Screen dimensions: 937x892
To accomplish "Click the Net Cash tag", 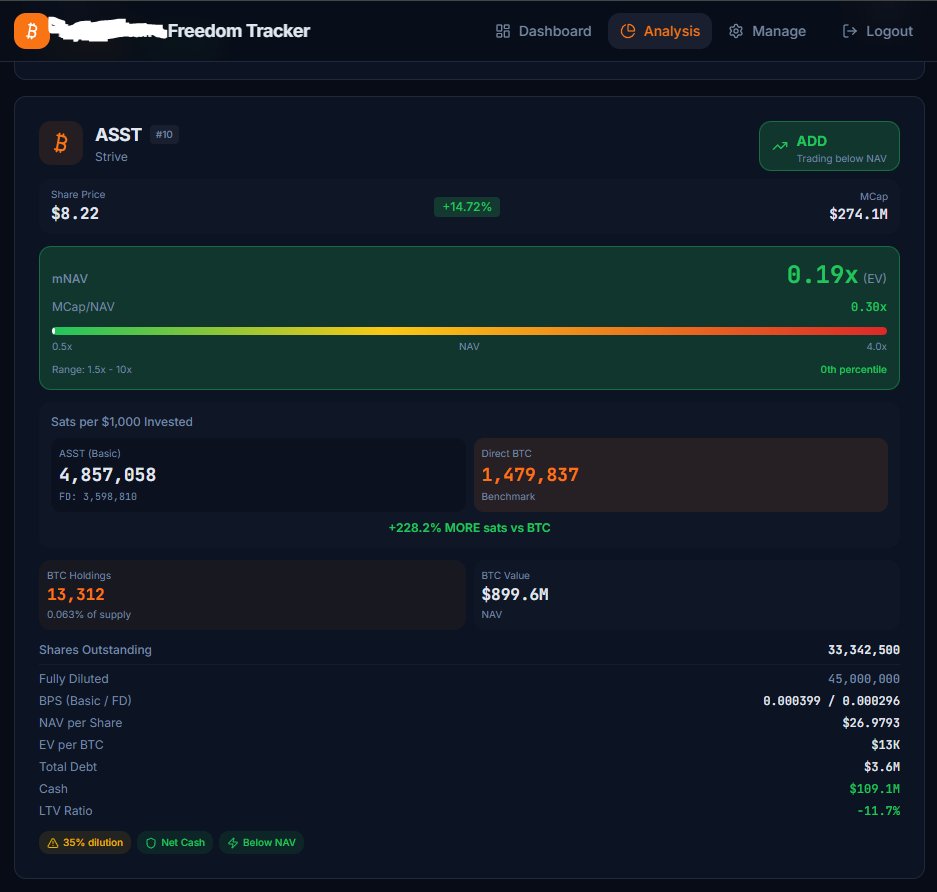I will tap(175, 842).
